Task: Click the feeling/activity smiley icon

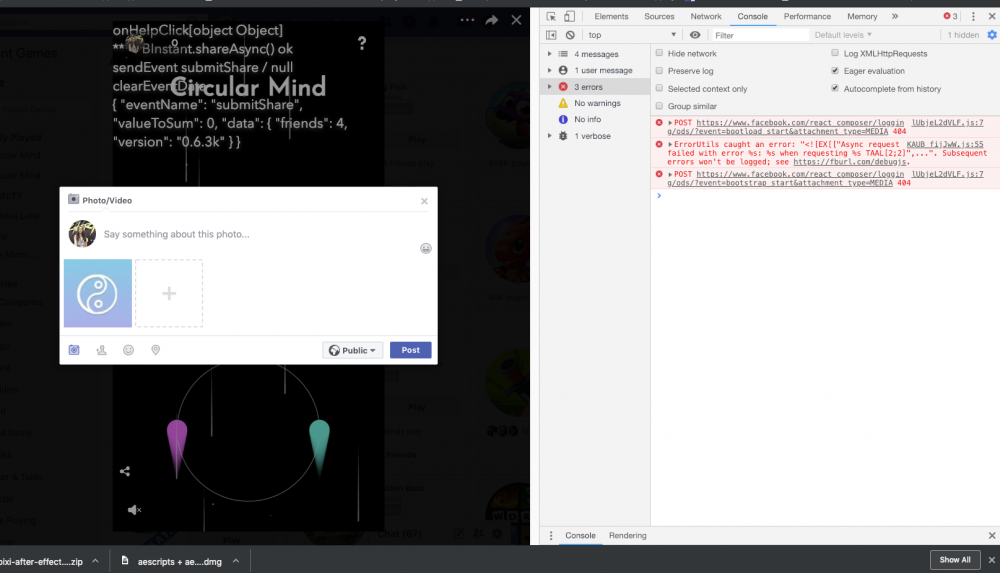Action: pos(128,350)
